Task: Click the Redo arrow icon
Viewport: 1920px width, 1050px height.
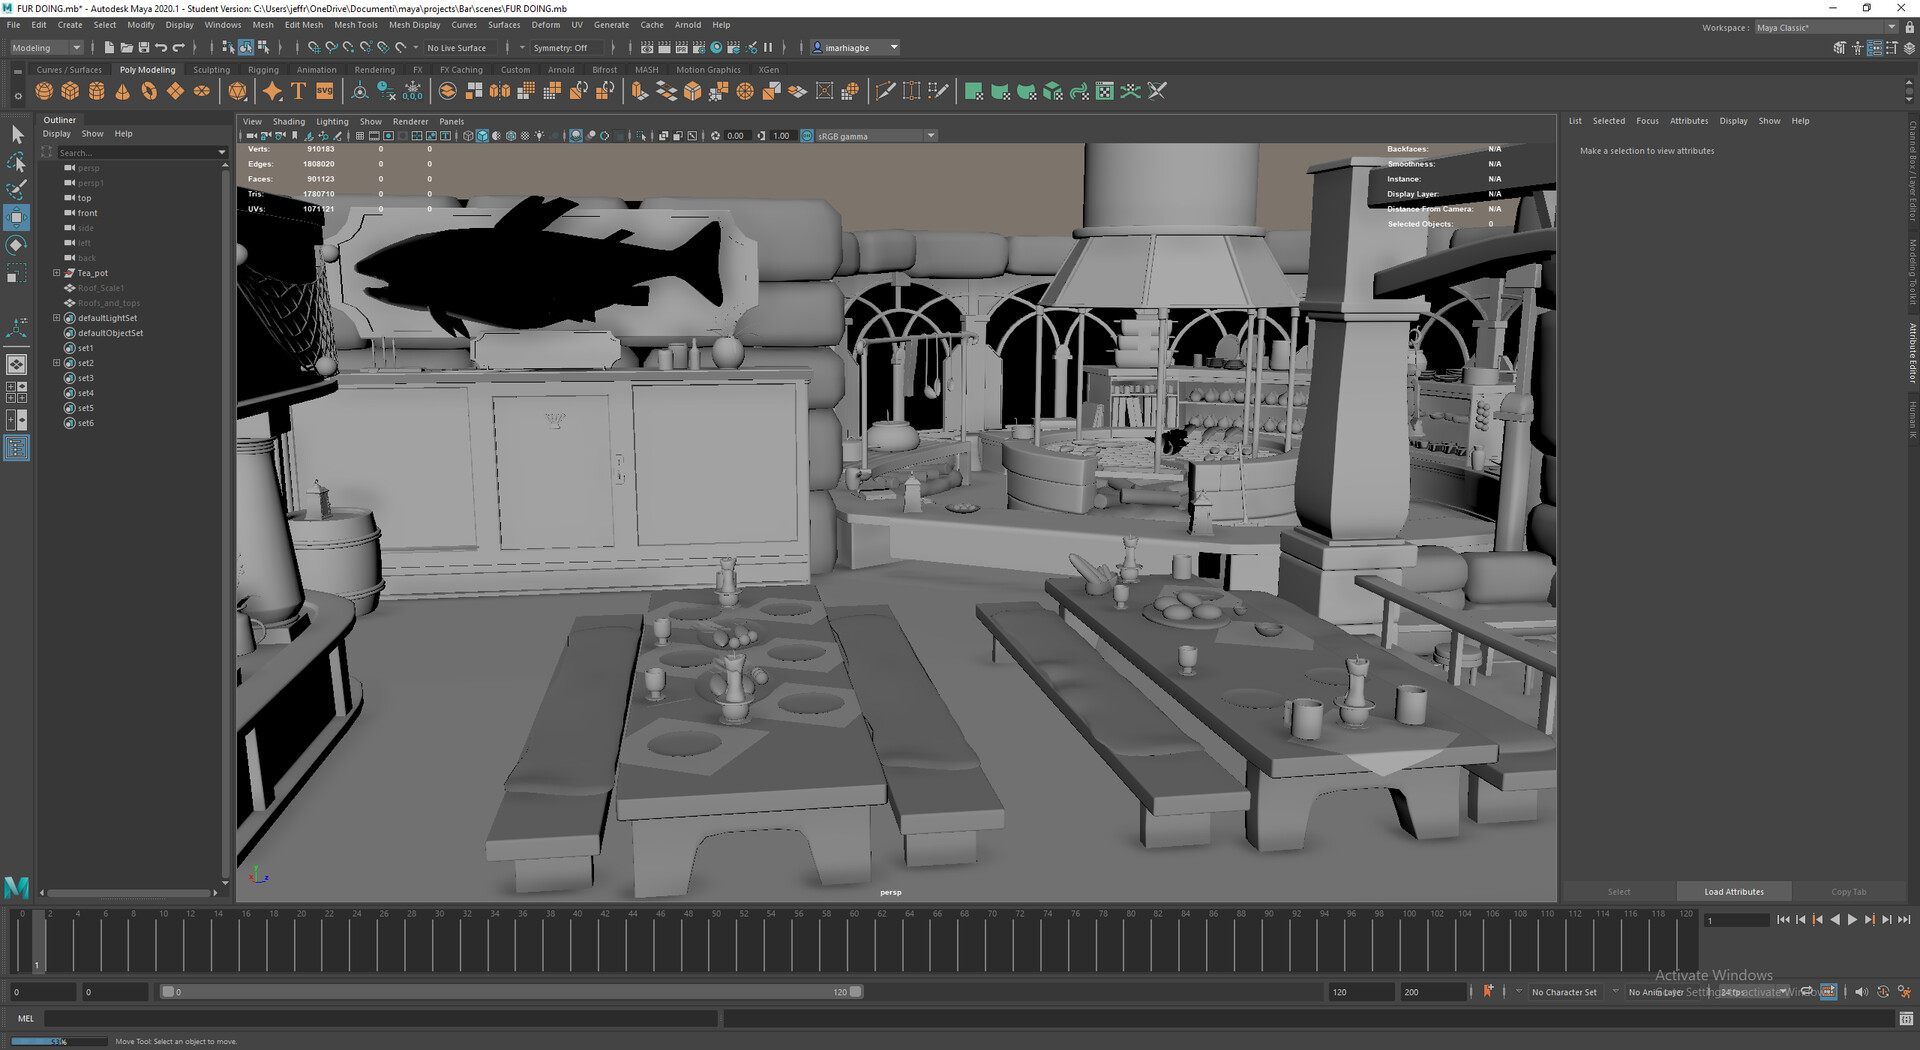Action: coord(179,47)
